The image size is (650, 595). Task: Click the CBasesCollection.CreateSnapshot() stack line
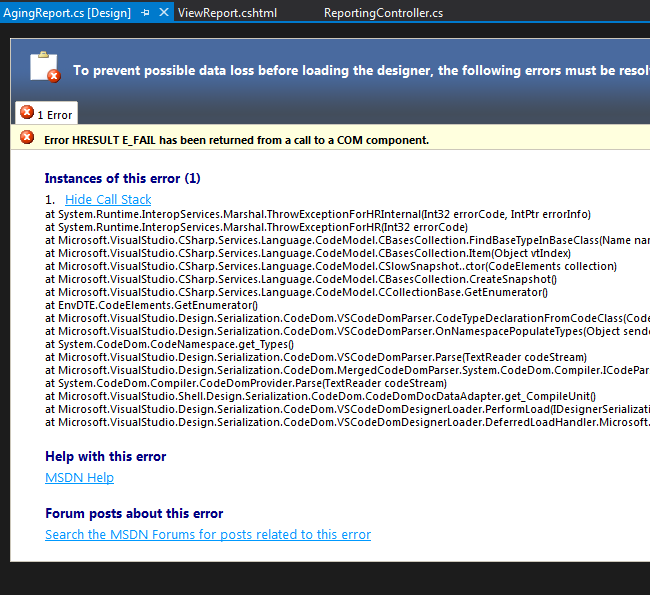301,279
